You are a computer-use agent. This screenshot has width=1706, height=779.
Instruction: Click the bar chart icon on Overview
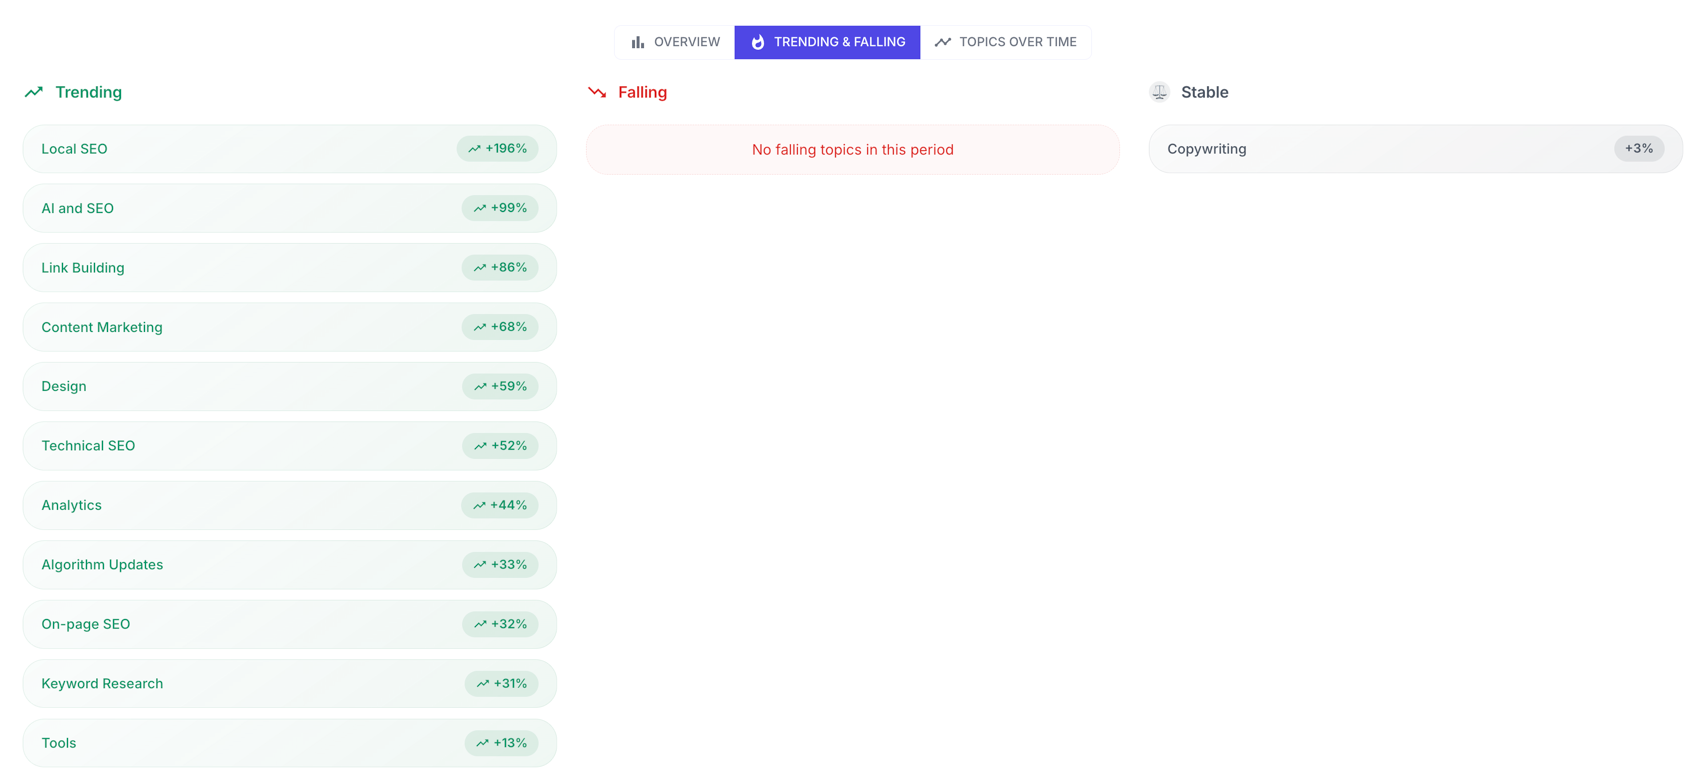[638, 42]
